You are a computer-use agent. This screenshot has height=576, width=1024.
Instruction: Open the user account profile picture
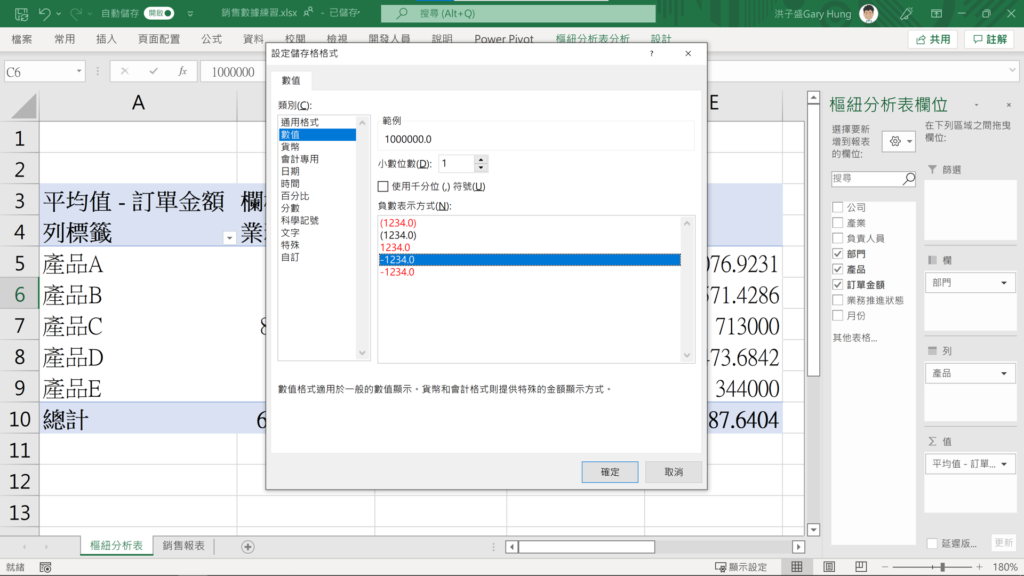(869, 13)
